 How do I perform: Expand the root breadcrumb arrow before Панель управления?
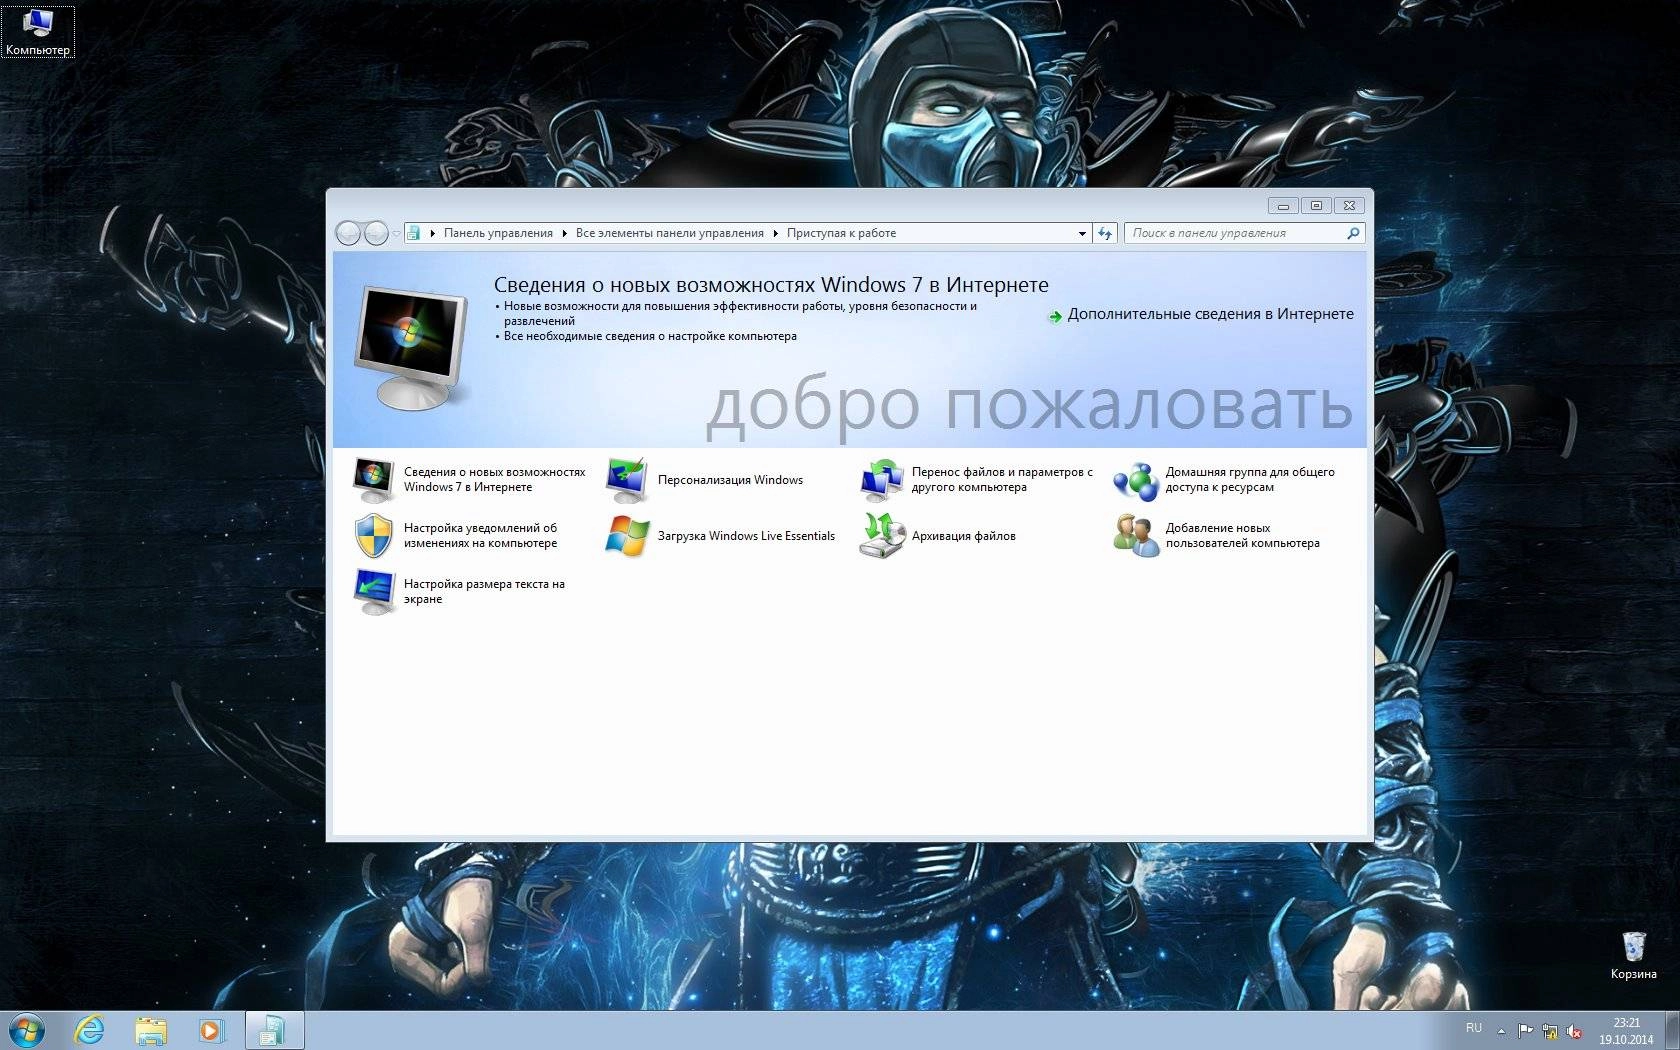point(433,233)
